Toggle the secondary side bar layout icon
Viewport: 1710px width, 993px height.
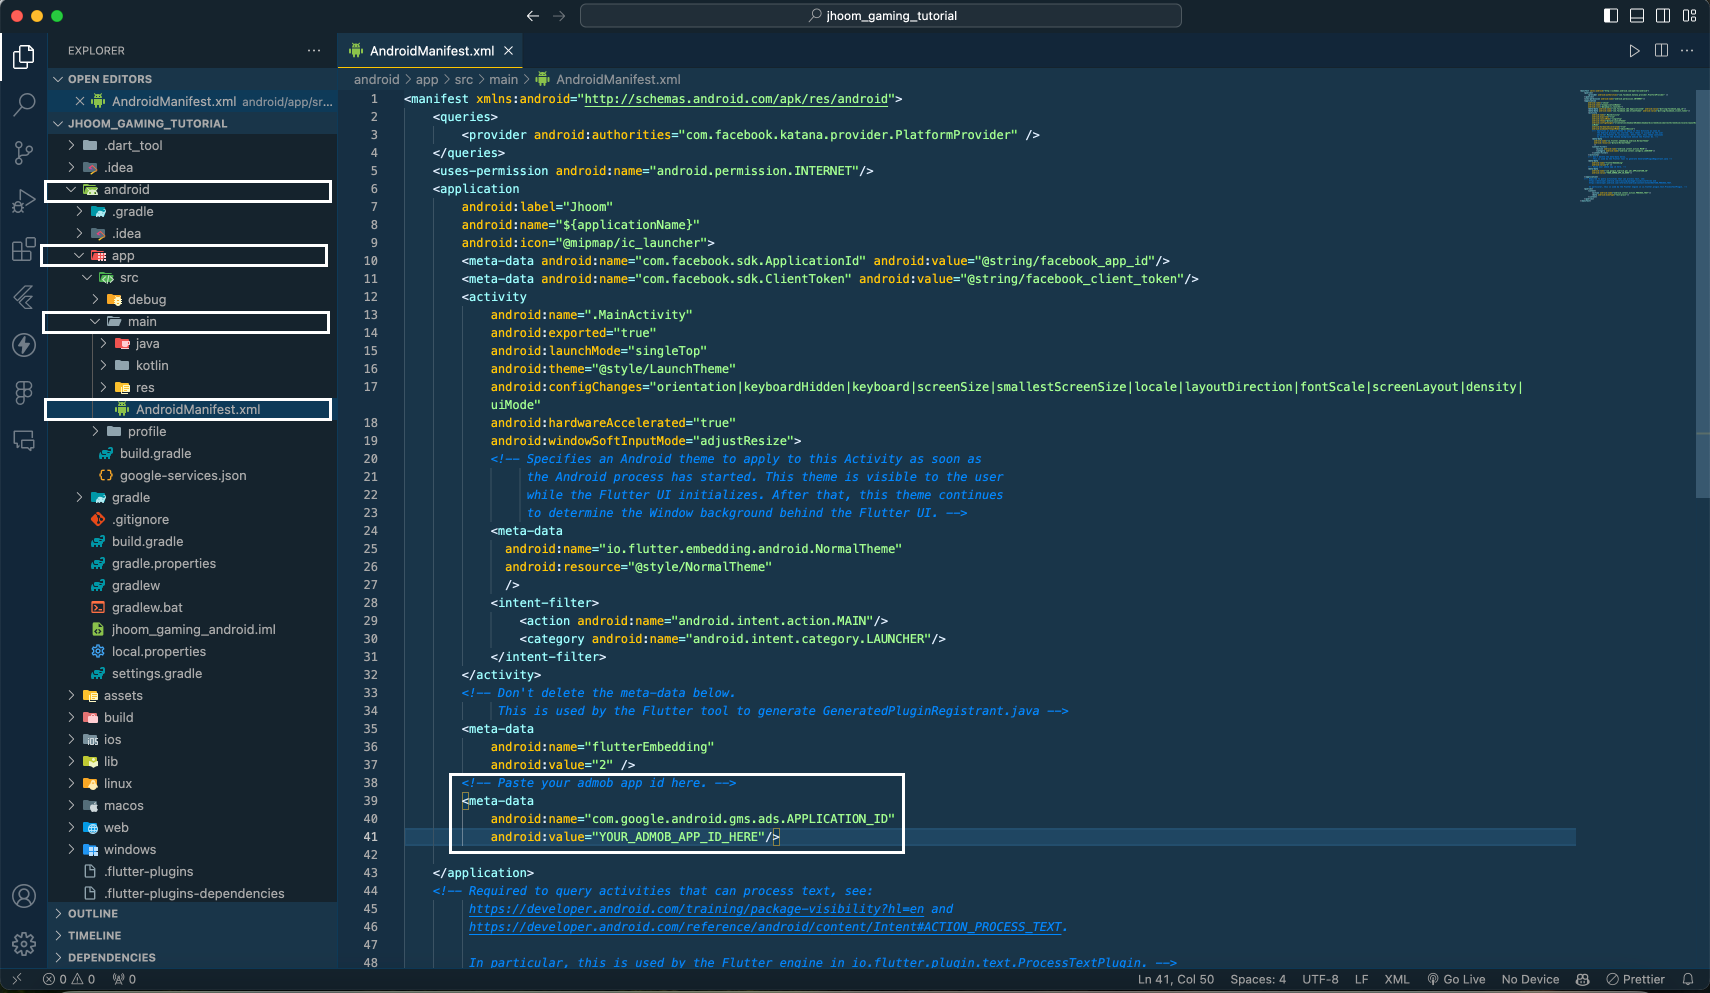(x=1663, y=16)
